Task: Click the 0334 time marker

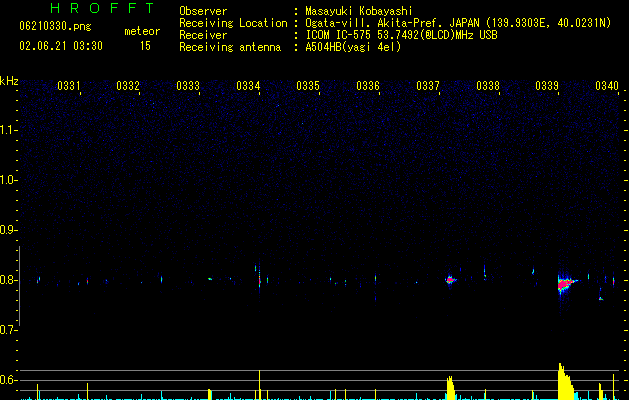Action: click(248, 86)
